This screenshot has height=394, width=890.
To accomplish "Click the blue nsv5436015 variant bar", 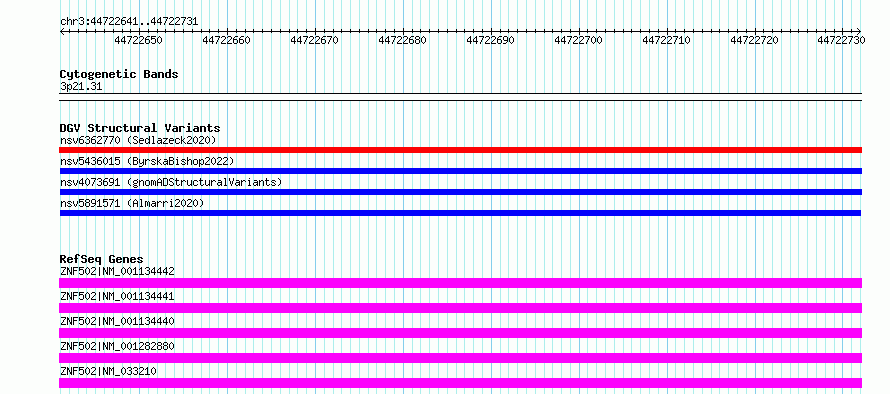I will pyautogui.click(x=460, y=171).
